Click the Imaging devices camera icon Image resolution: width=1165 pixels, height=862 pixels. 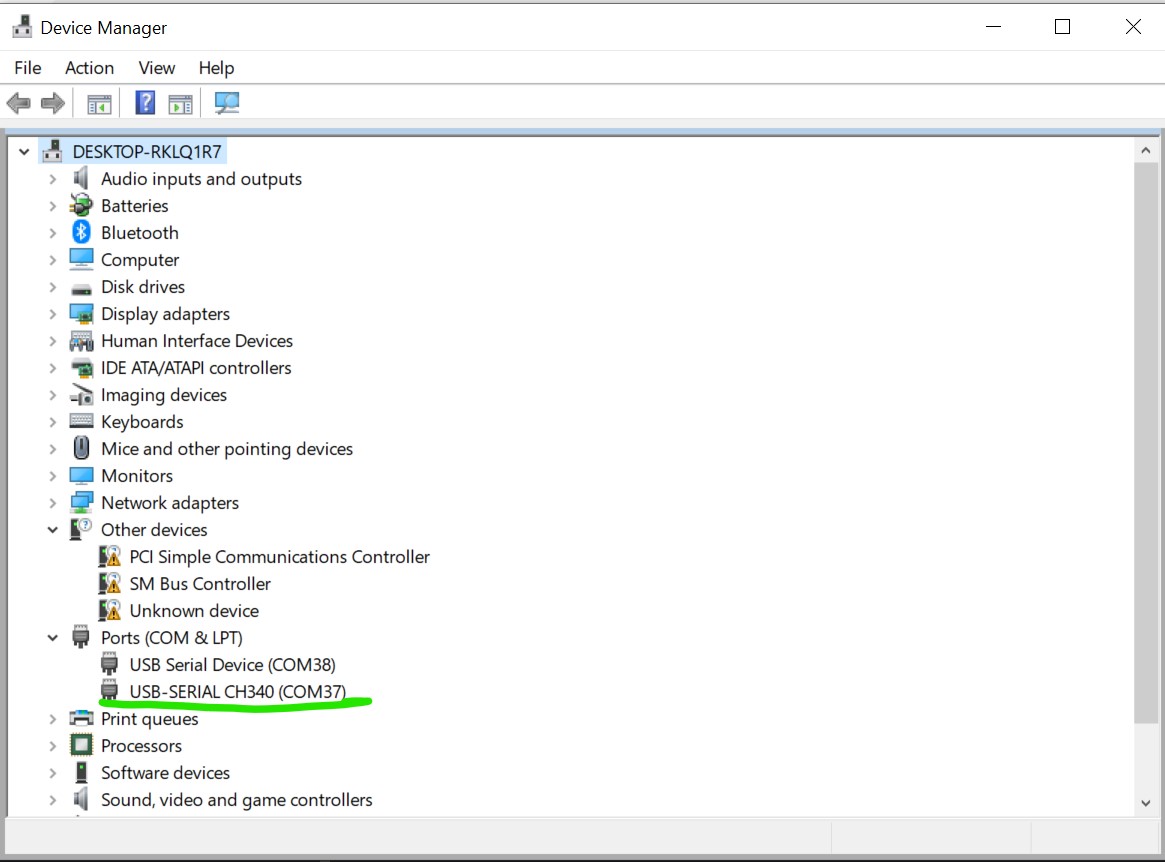(81, 395)
